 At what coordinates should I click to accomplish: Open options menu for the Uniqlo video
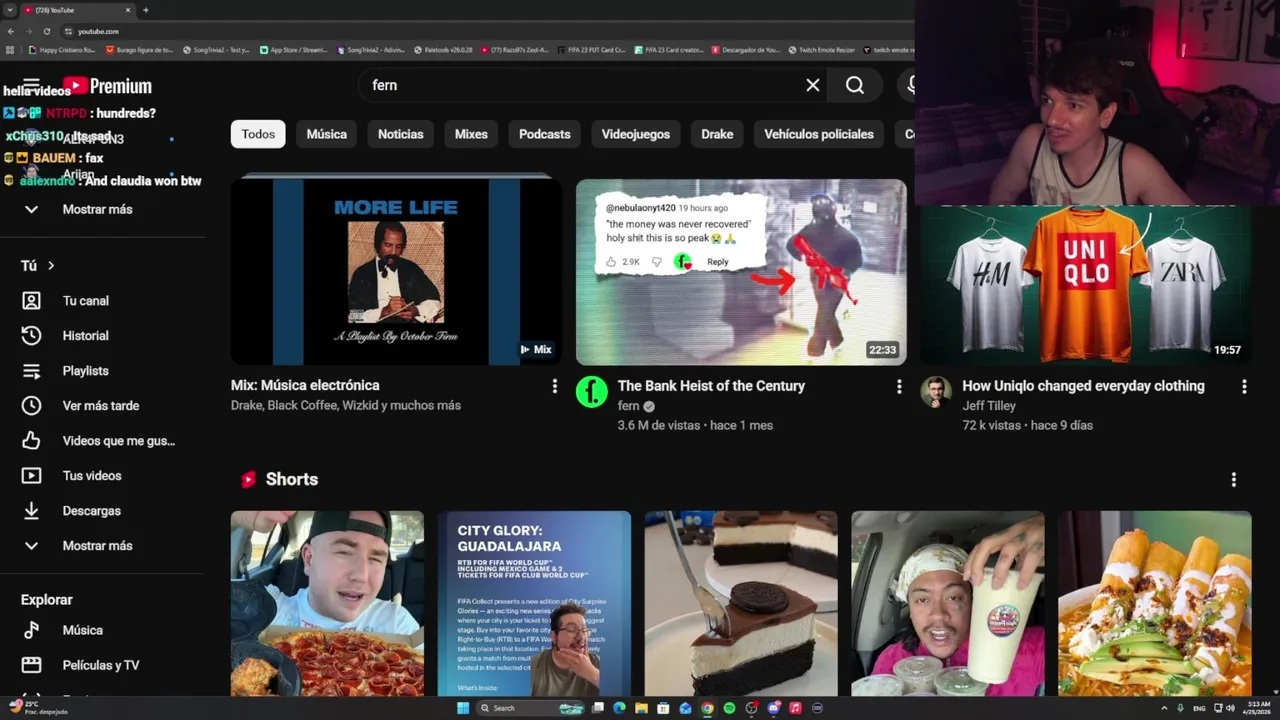(x=1244, y=386)
